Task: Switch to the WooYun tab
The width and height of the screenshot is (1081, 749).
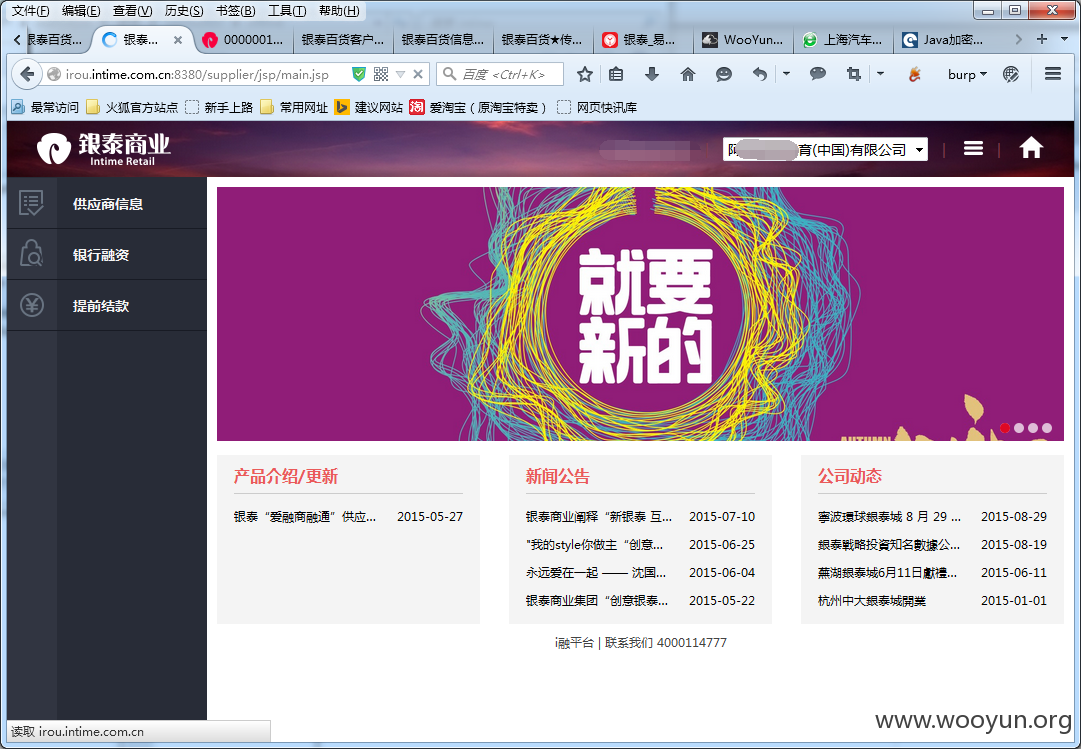Action: pyautogui.click(x=743, y=39)
